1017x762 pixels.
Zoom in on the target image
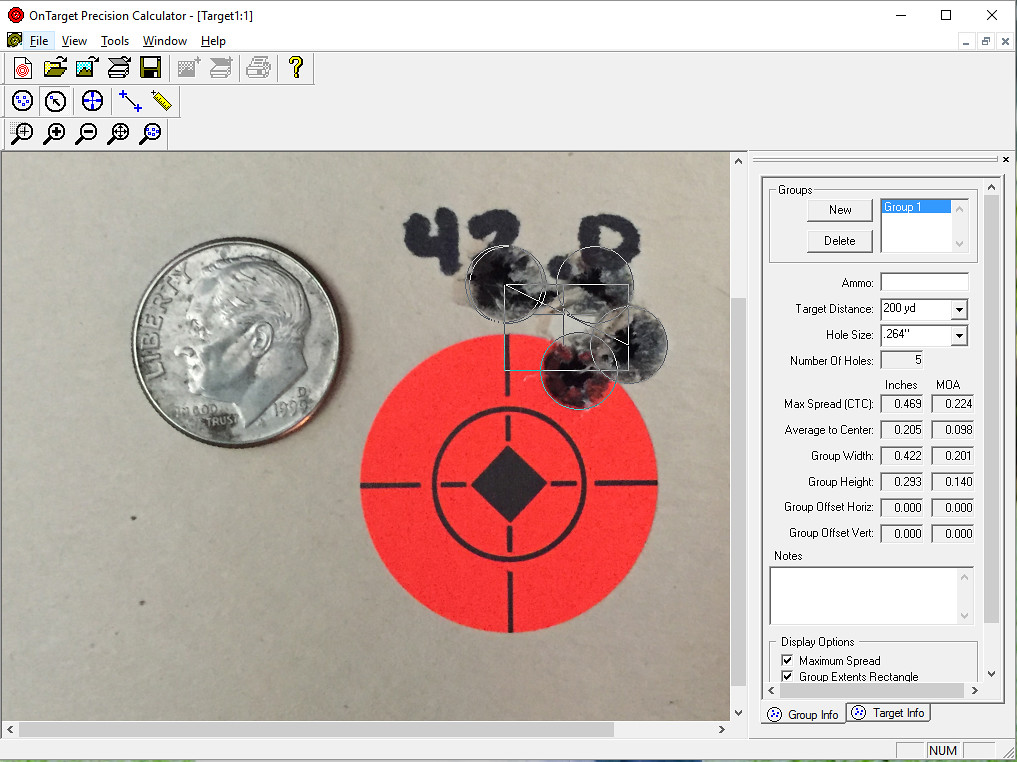[54, 134]
